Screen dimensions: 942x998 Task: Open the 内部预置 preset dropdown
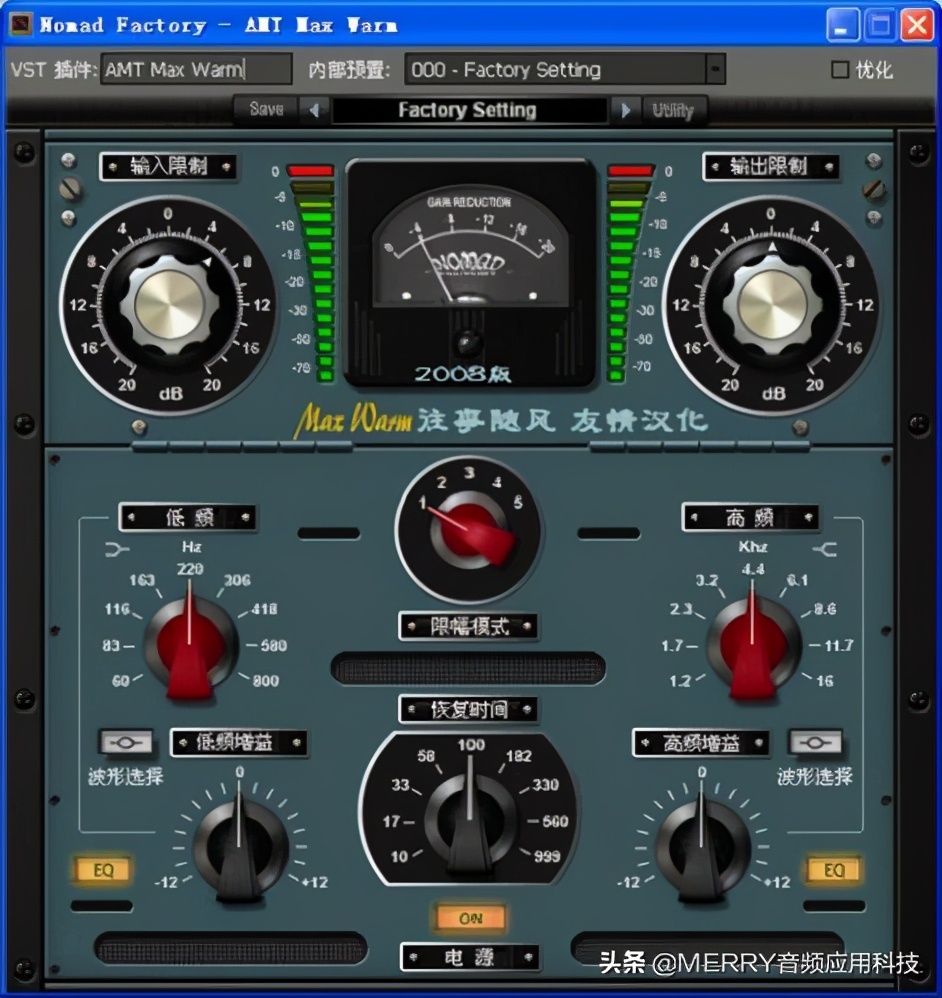coord(714,69)
